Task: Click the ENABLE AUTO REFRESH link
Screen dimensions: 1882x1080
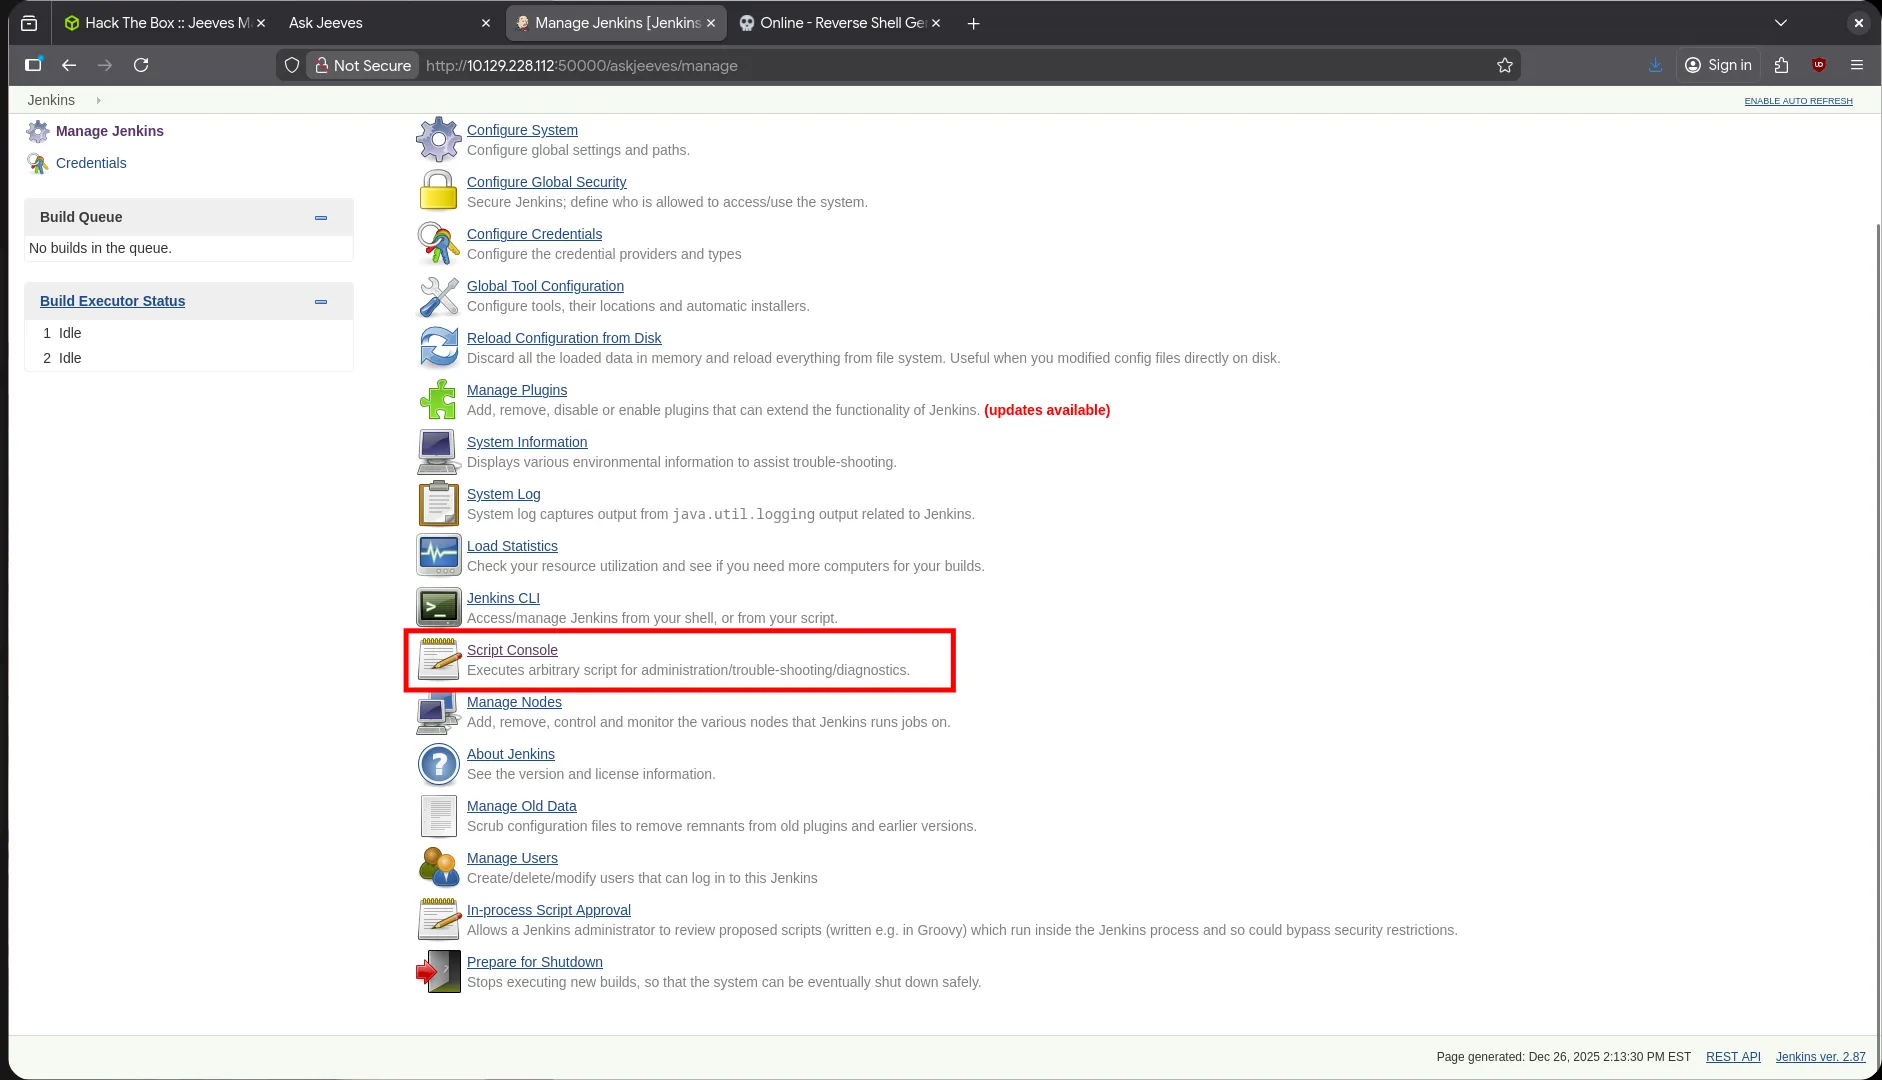Action: [x=1797, y=100]
